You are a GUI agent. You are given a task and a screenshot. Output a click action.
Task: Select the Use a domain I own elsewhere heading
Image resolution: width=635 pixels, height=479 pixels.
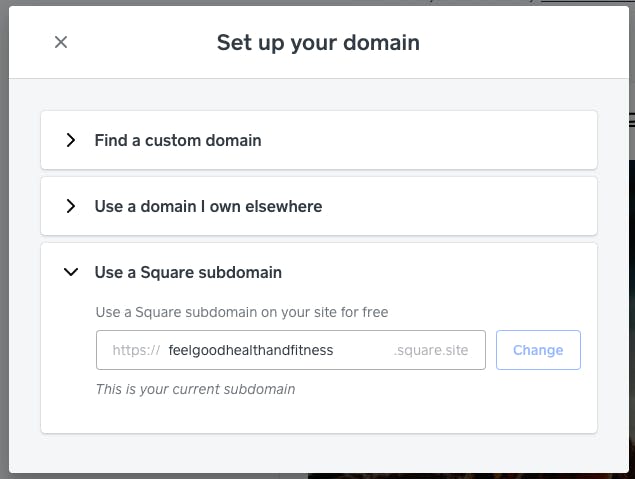pos(208,207)
